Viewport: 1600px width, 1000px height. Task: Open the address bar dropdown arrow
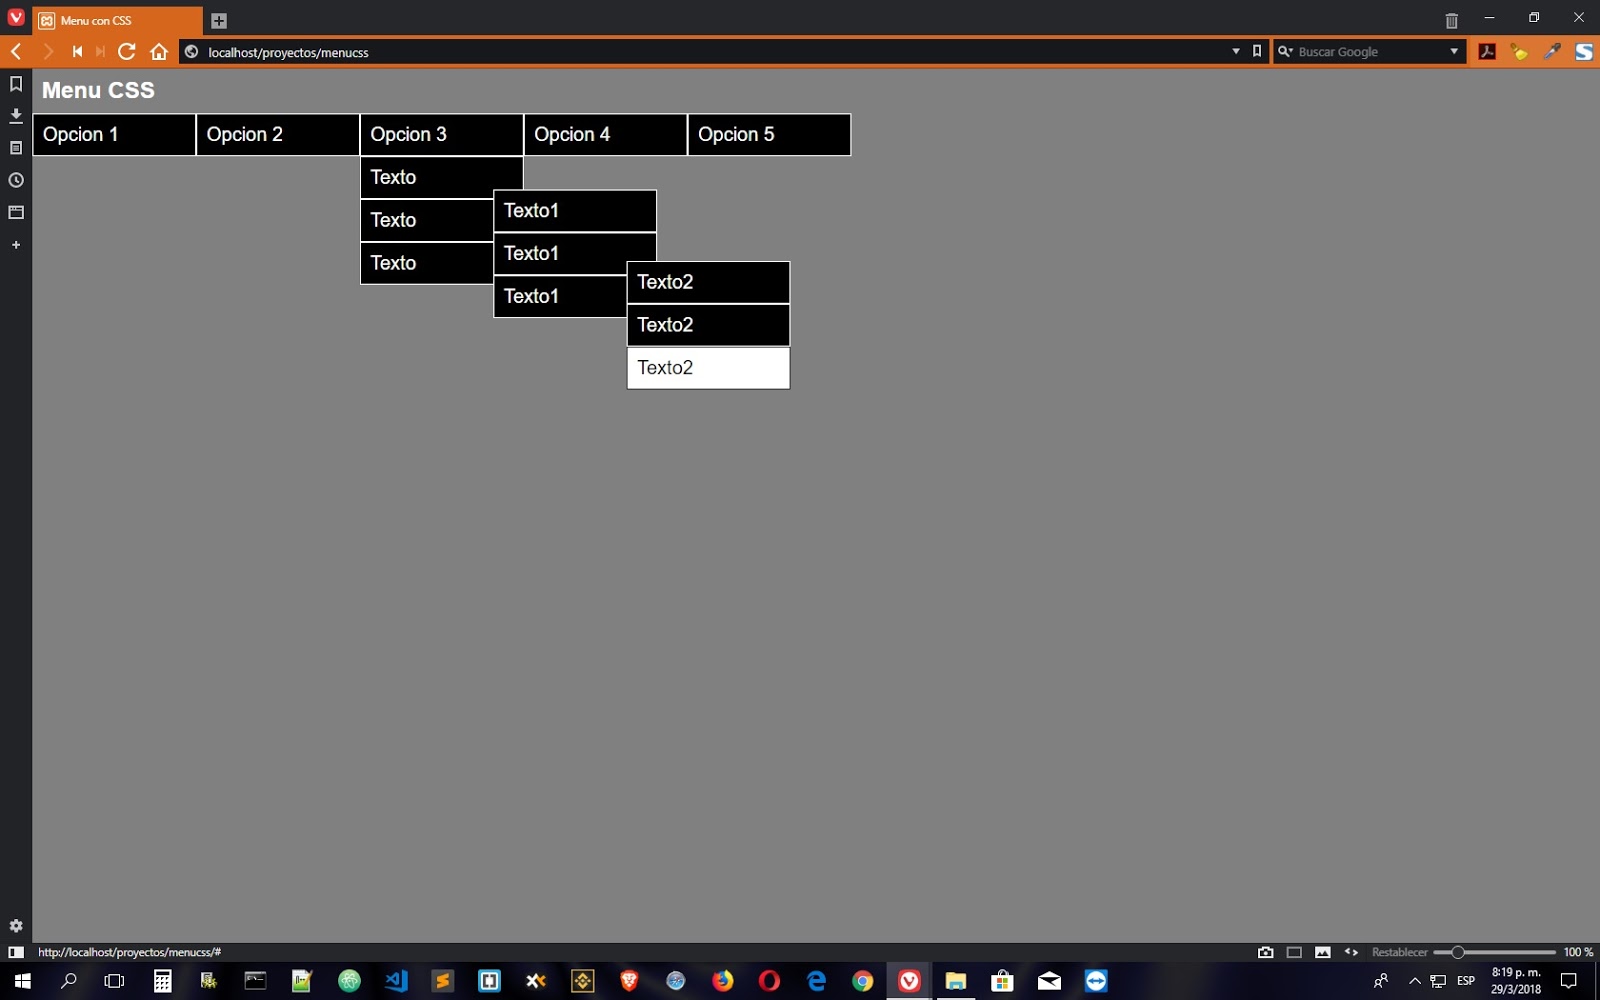[1234, 51]
